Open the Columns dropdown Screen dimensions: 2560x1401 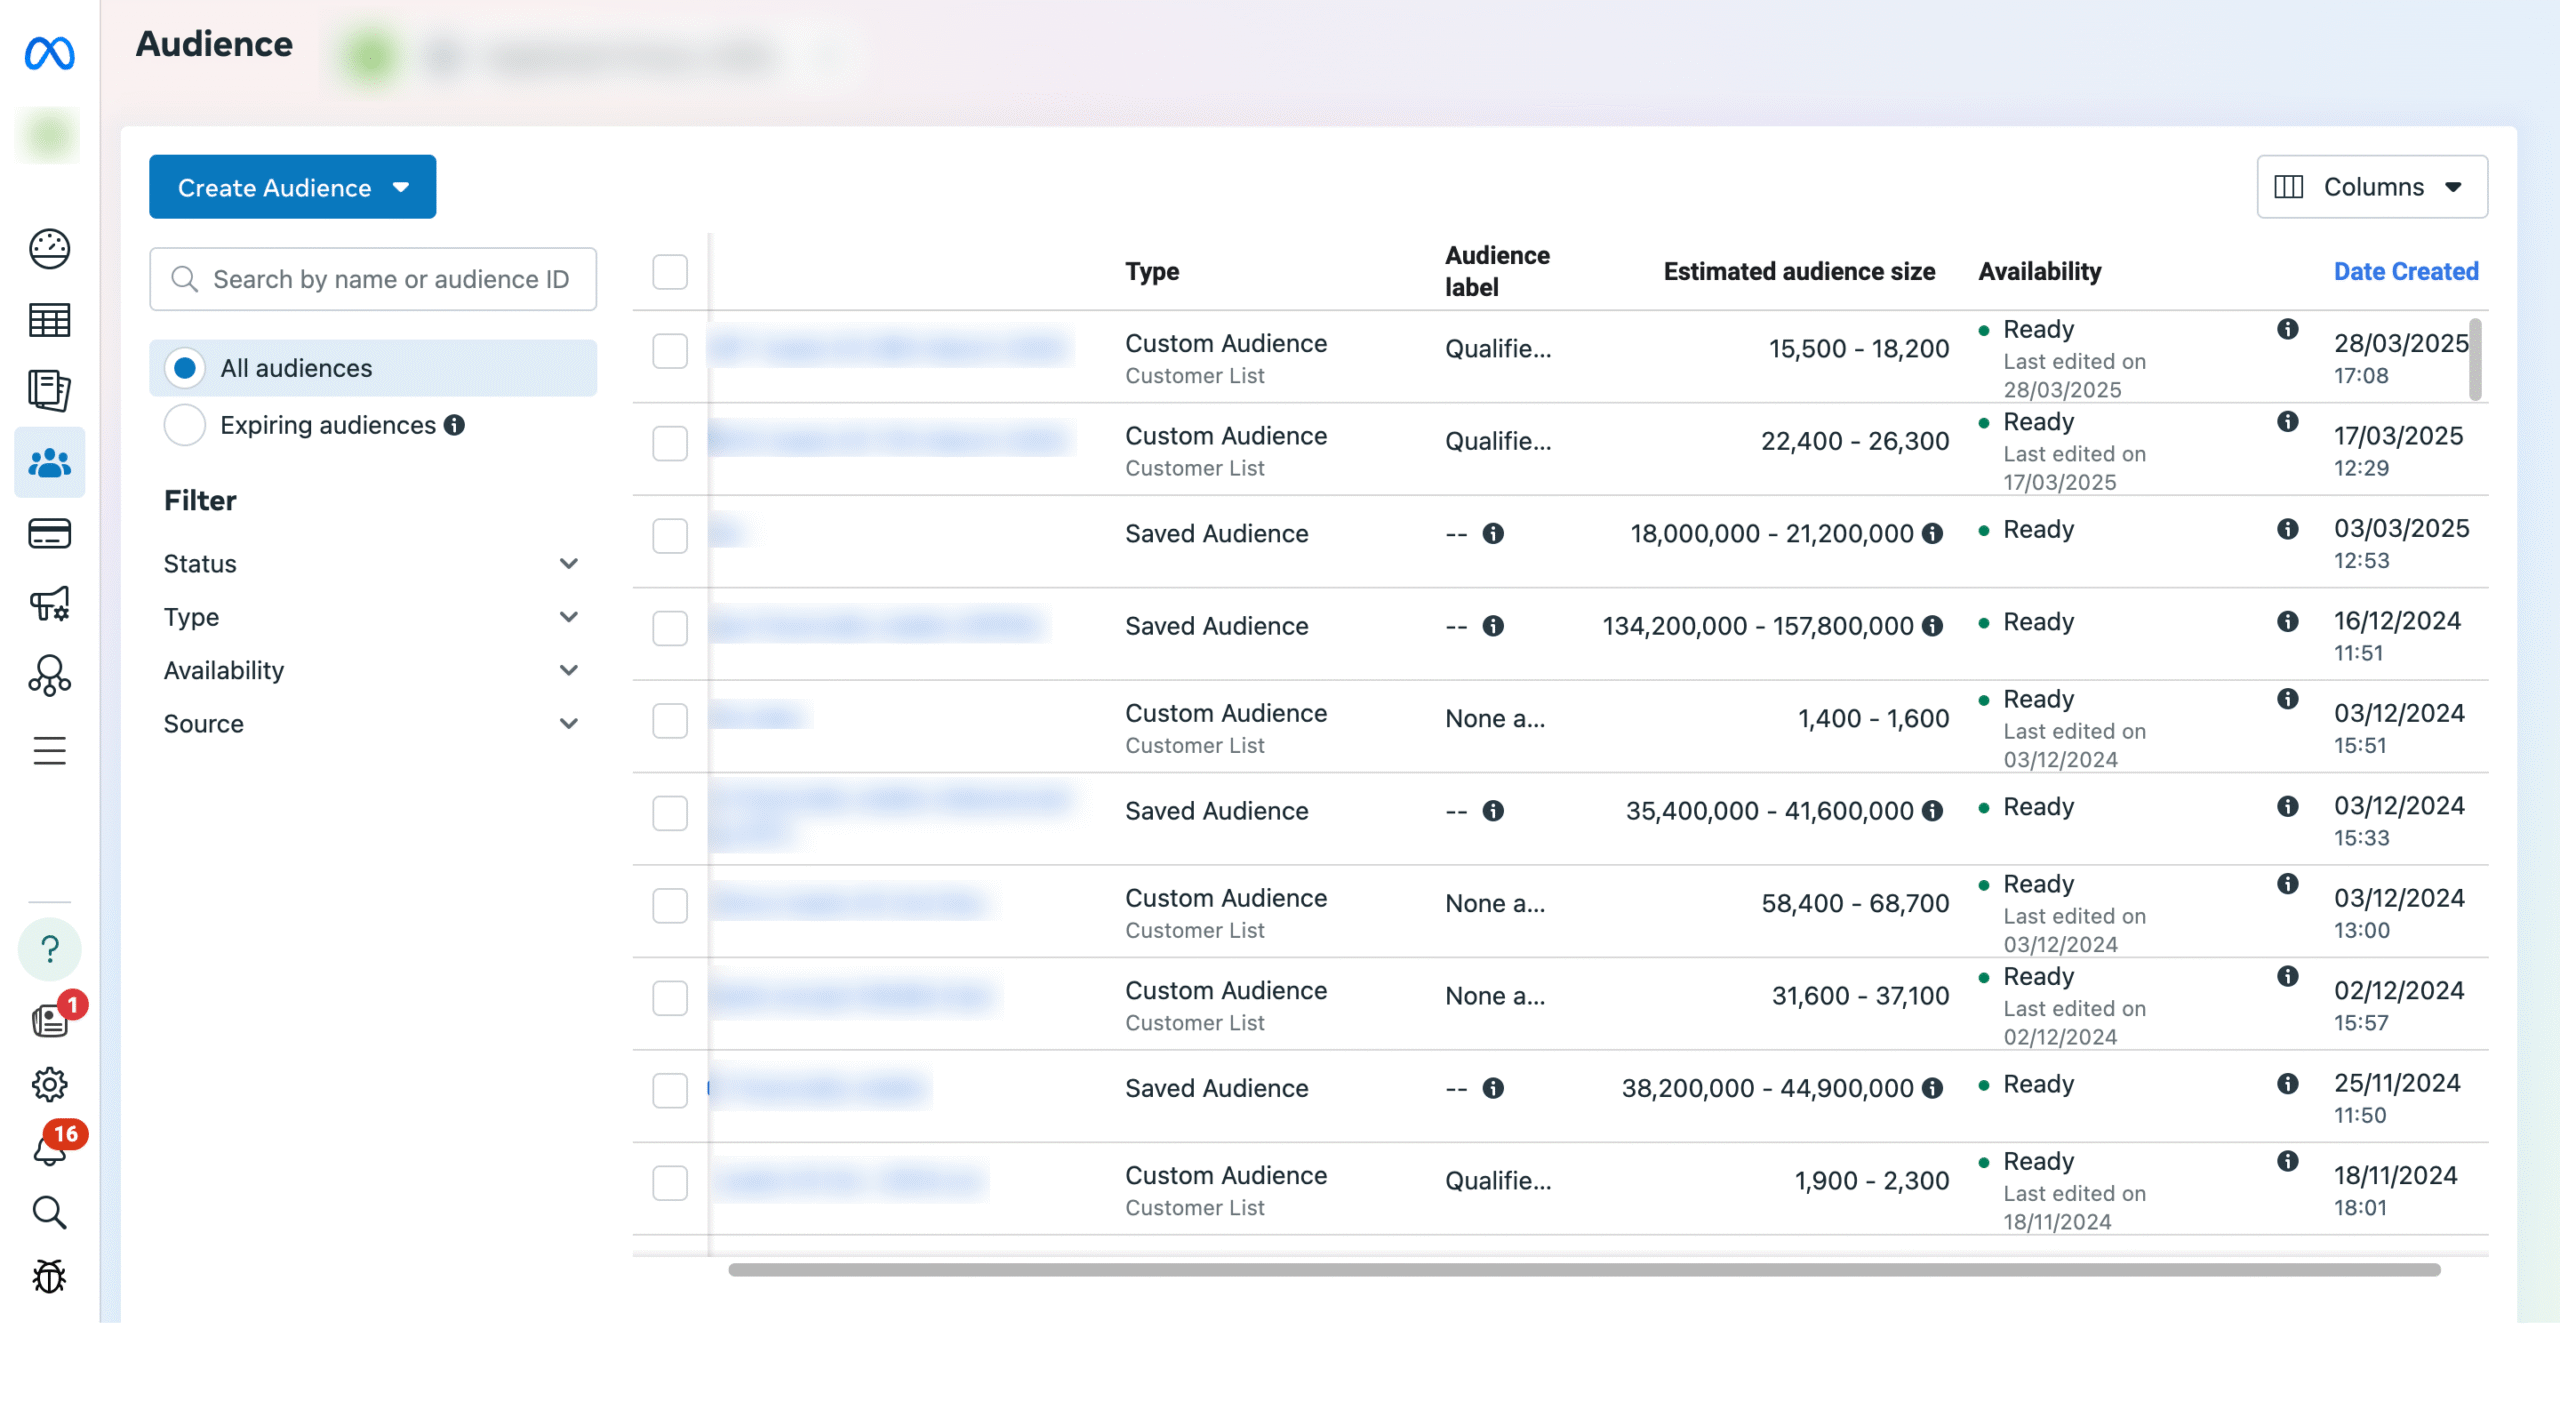tap(2371, 187)
